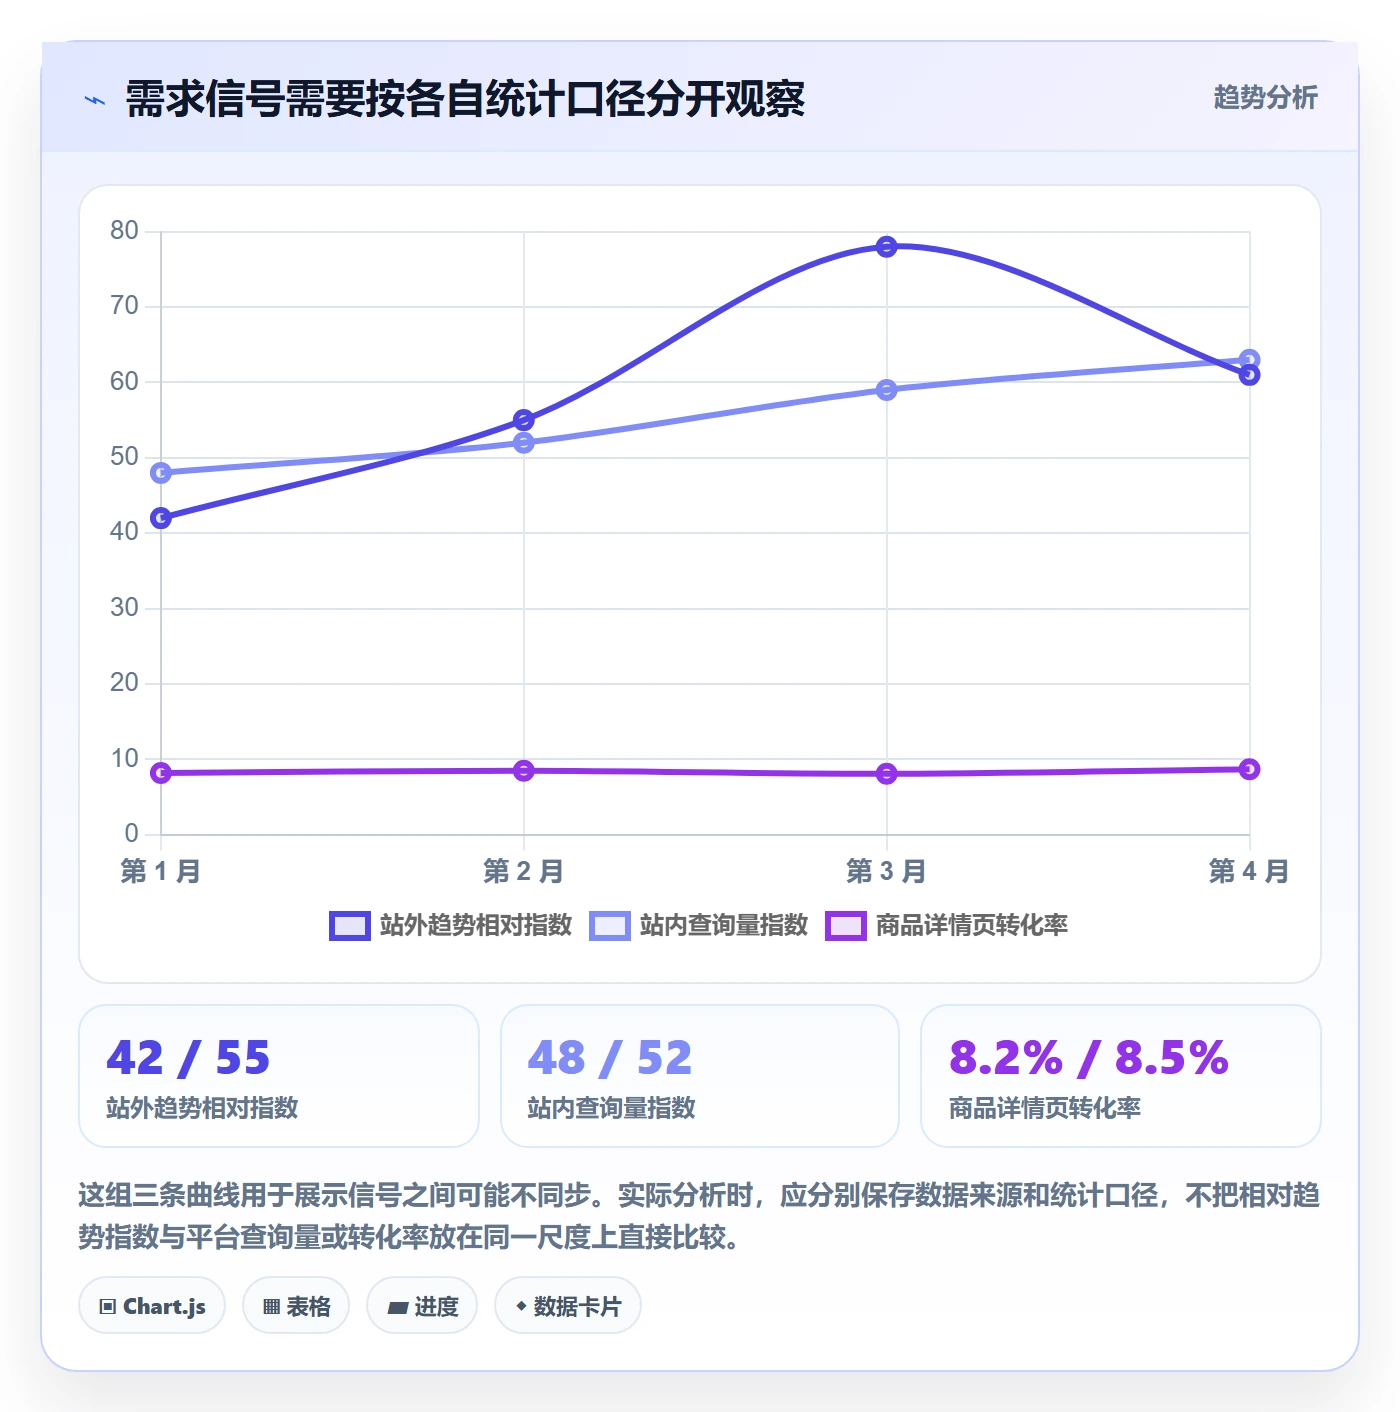Click the 80 y-axis tick label
Image resolution: width=1400 pixels, height=1412 pixels.
124,231
